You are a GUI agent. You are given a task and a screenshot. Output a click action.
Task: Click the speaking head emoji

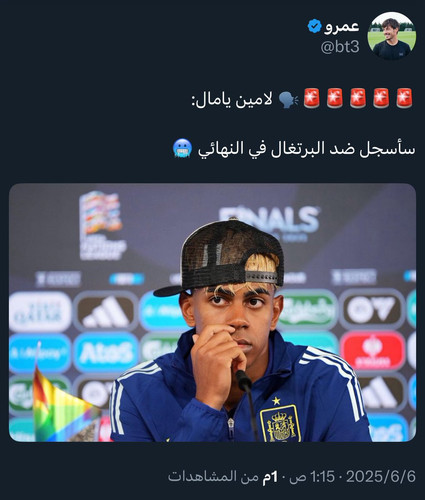[x=289, y=99]
